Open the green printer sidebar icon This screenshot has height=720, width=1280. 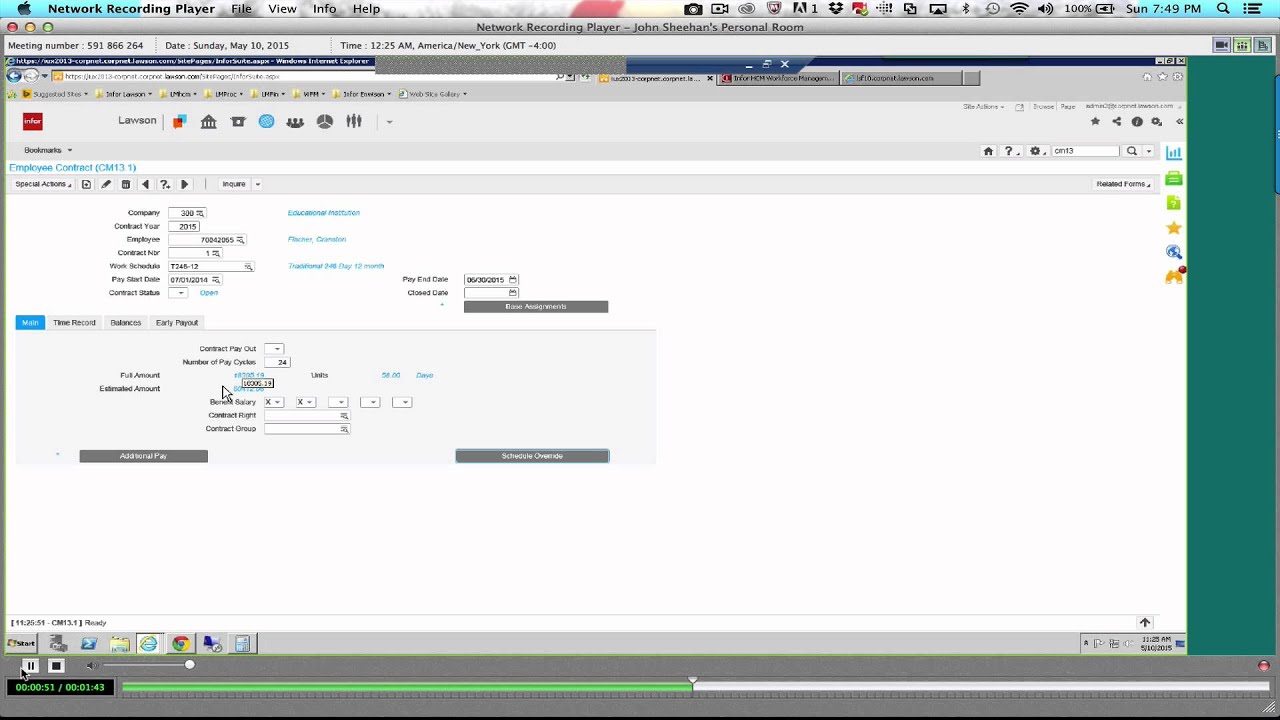click(1174, 178)
